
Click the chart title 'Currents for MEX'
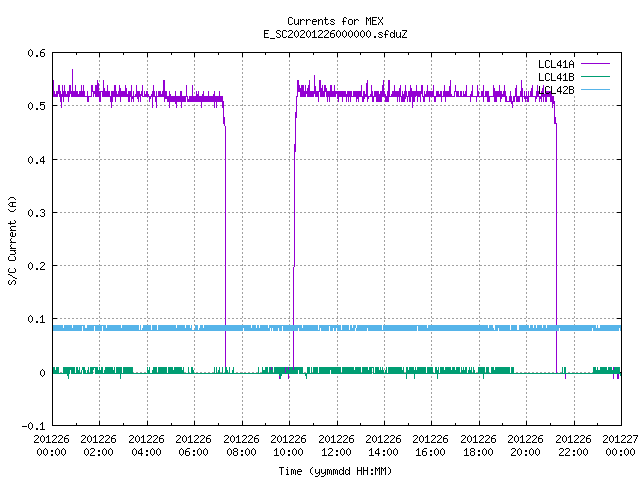pos(335,21)
